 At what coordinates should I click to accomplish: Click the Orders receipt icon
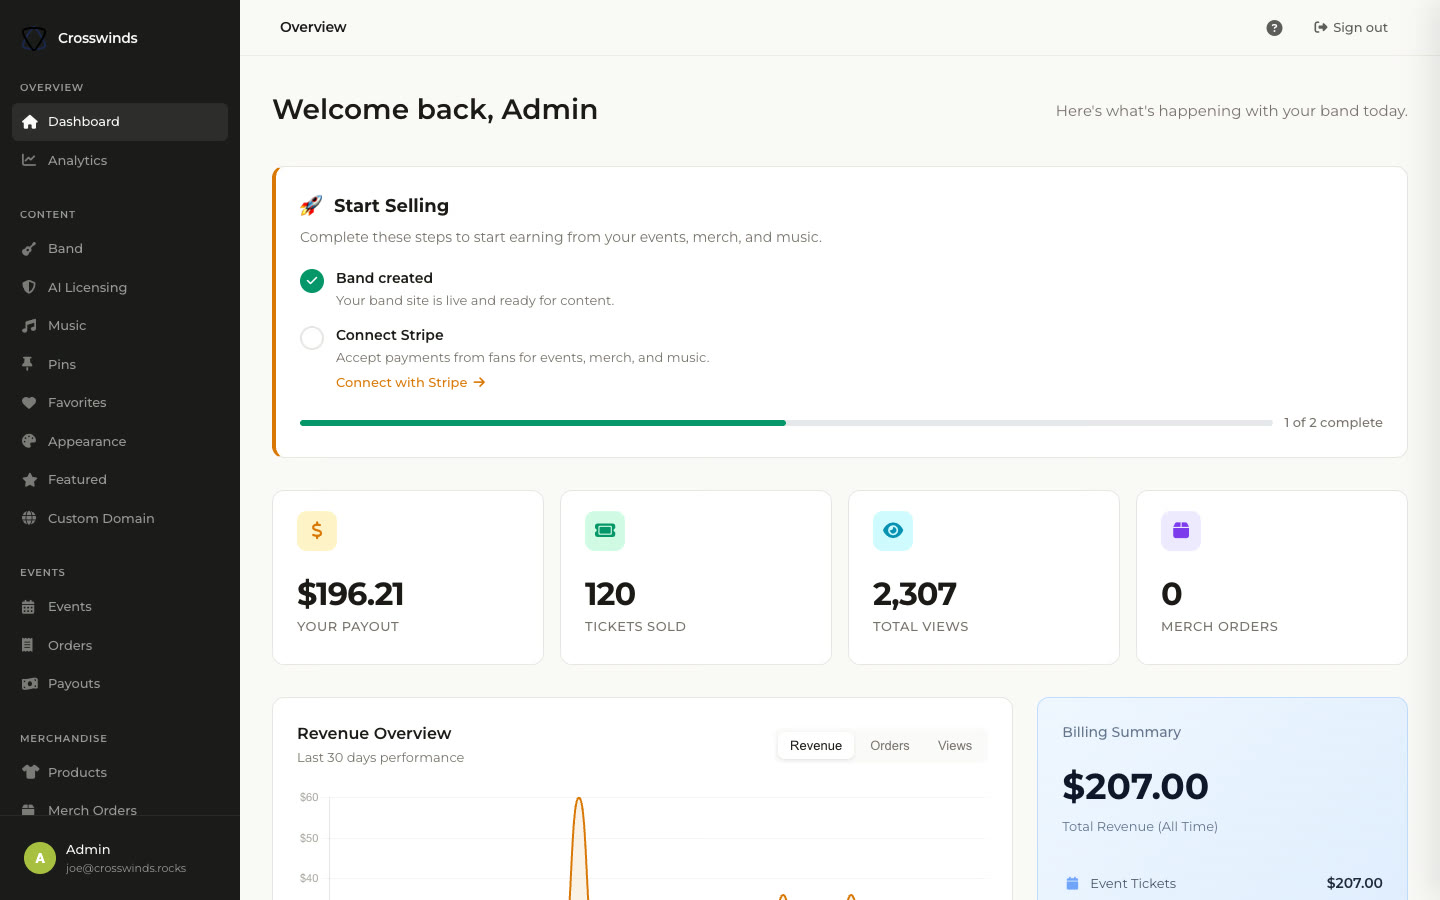[x=29, y=645]
